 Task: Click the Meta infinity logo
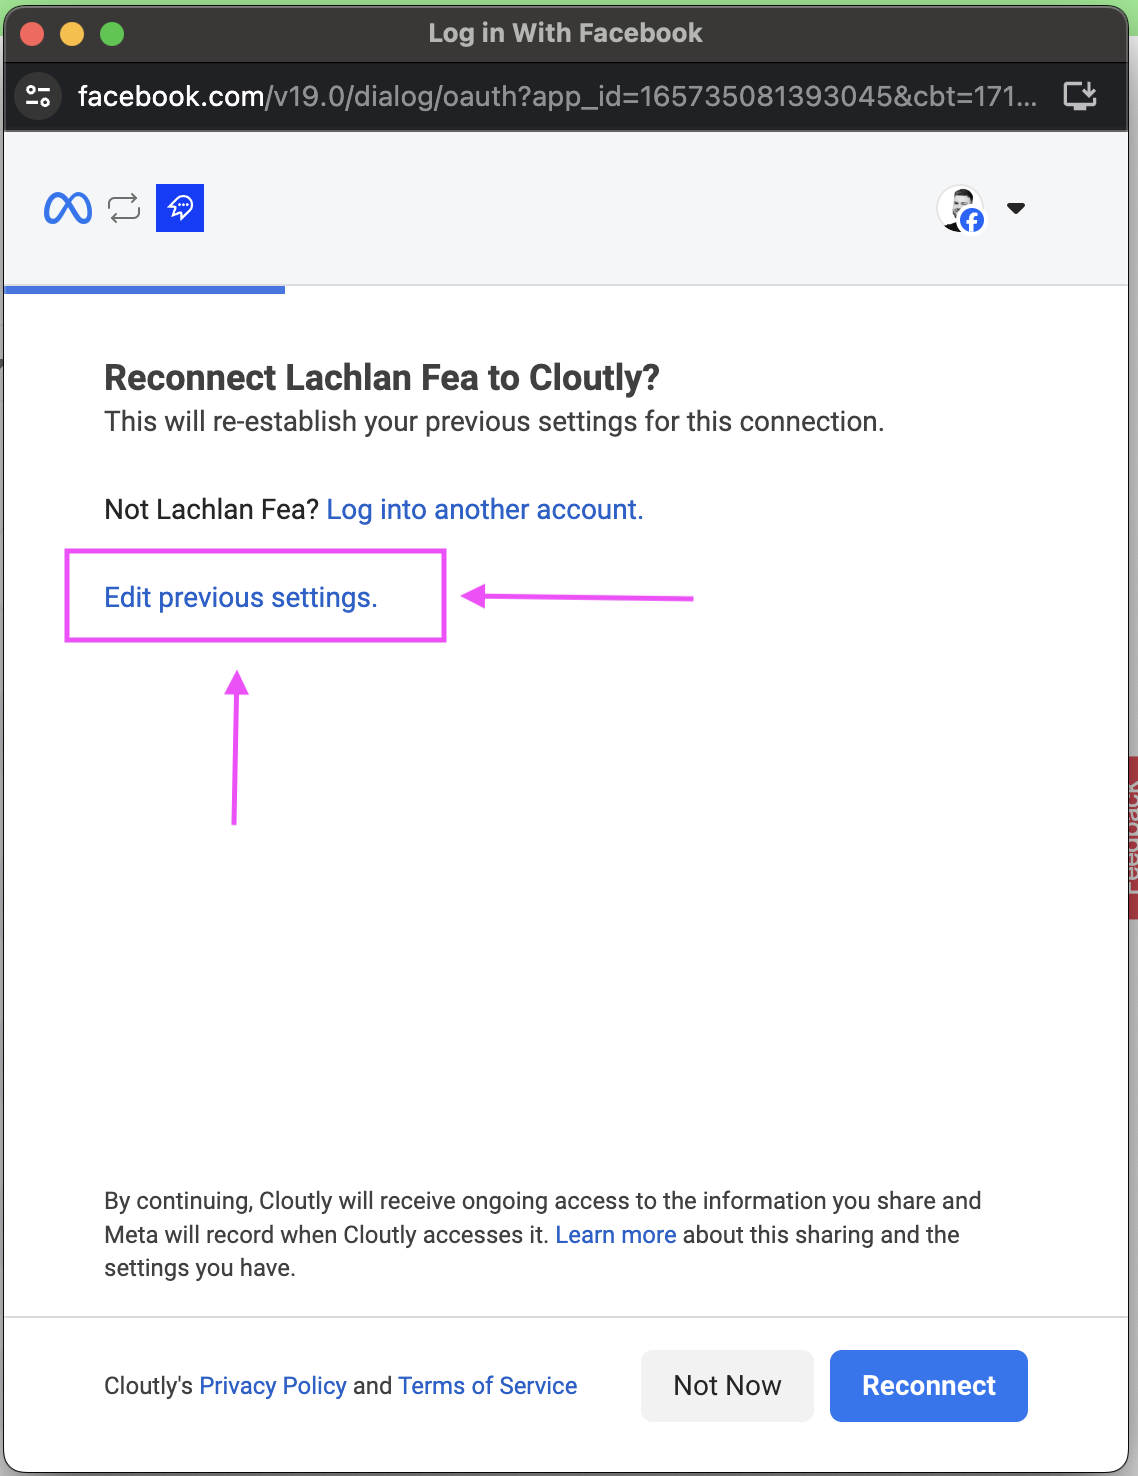(68, 208)
